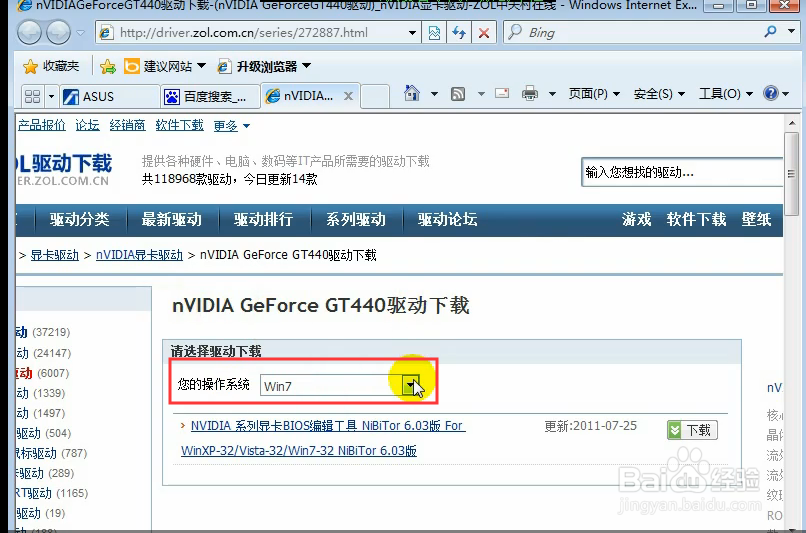806x533 pixels.
Task: Click the Bing search box
Action: (632, 33)
